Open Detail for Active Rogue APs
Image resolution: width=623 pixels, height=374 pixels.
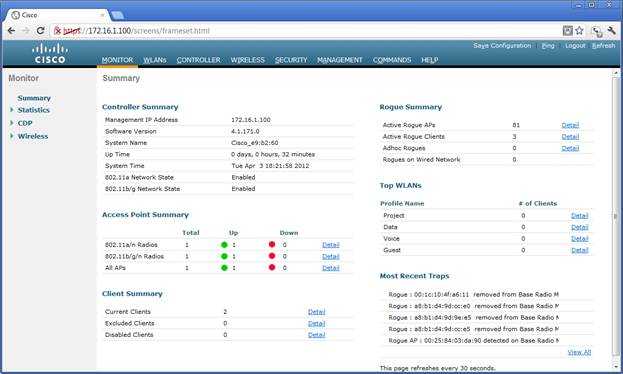pos(570,125)
